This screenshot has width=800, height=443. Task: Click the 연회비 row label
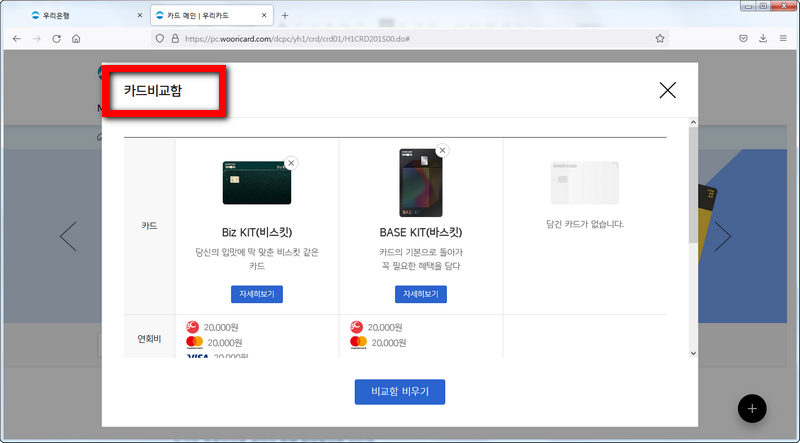[149, 338]
